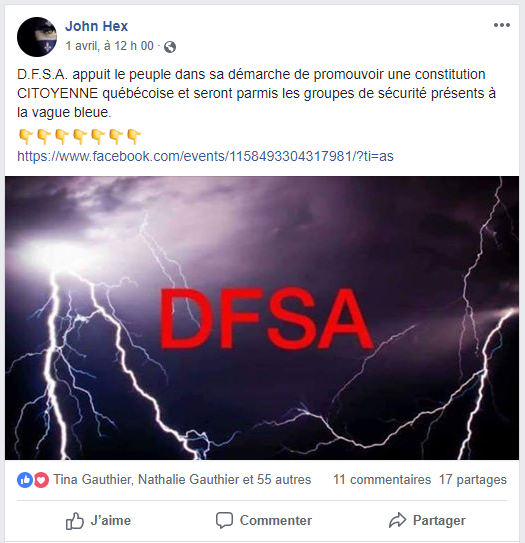This screenshot has height=543, width=525.
Task: Like the post with J'aime label
Action: pos(111,520)
